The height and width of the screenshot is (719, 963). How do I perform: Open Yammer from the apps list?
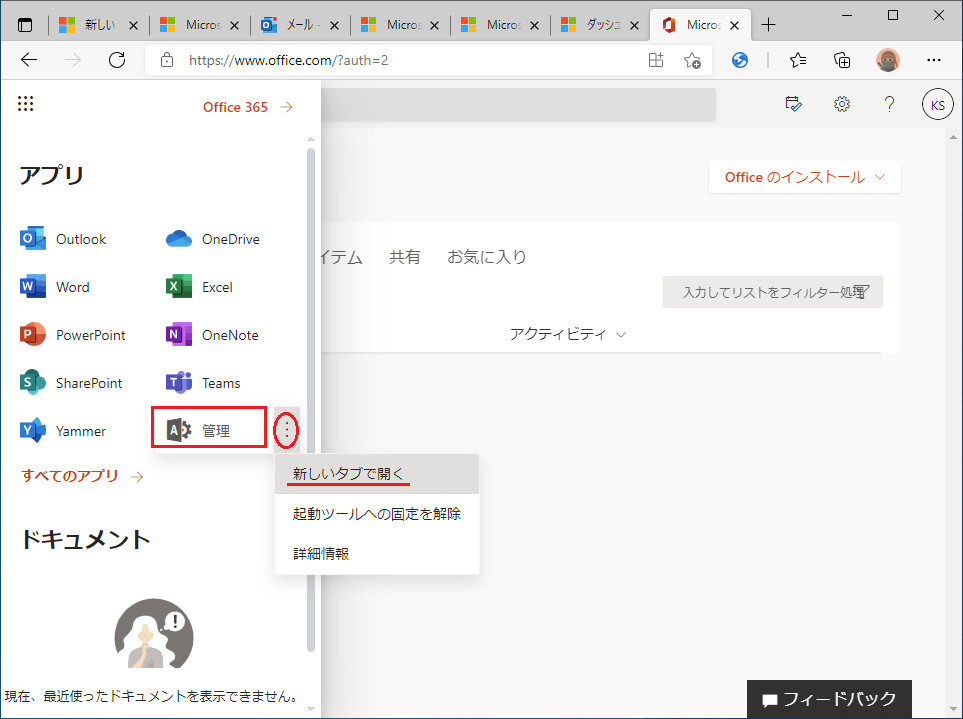click(63, 430)
